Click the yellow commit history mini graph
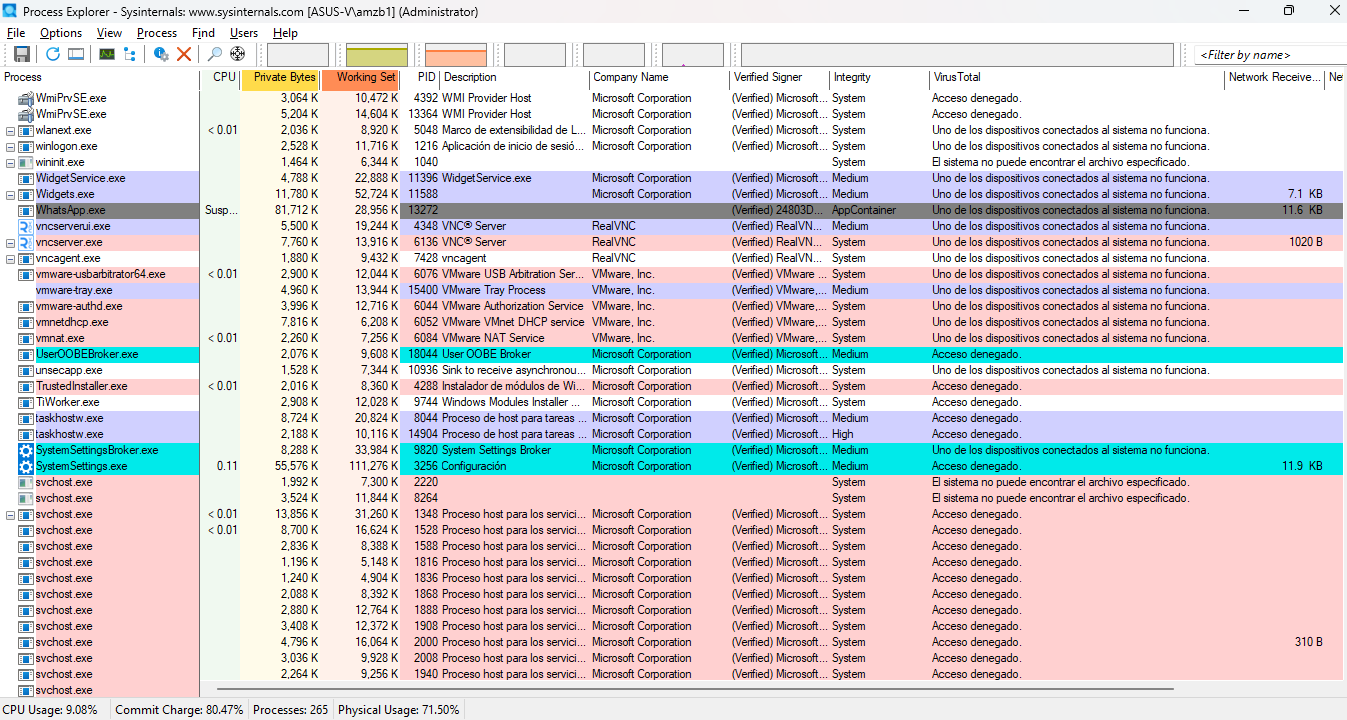Image resolution: width=1347 pixels, height=720 pixels. pos(377,54)
